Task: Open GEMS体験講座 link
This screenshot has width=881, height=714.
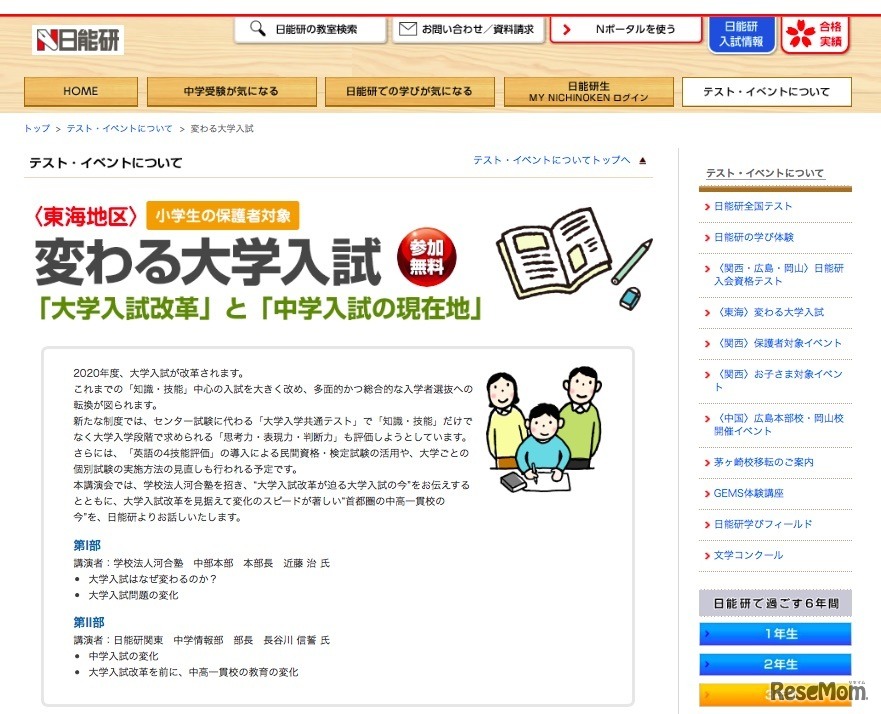Action: (x=748, y=493)
